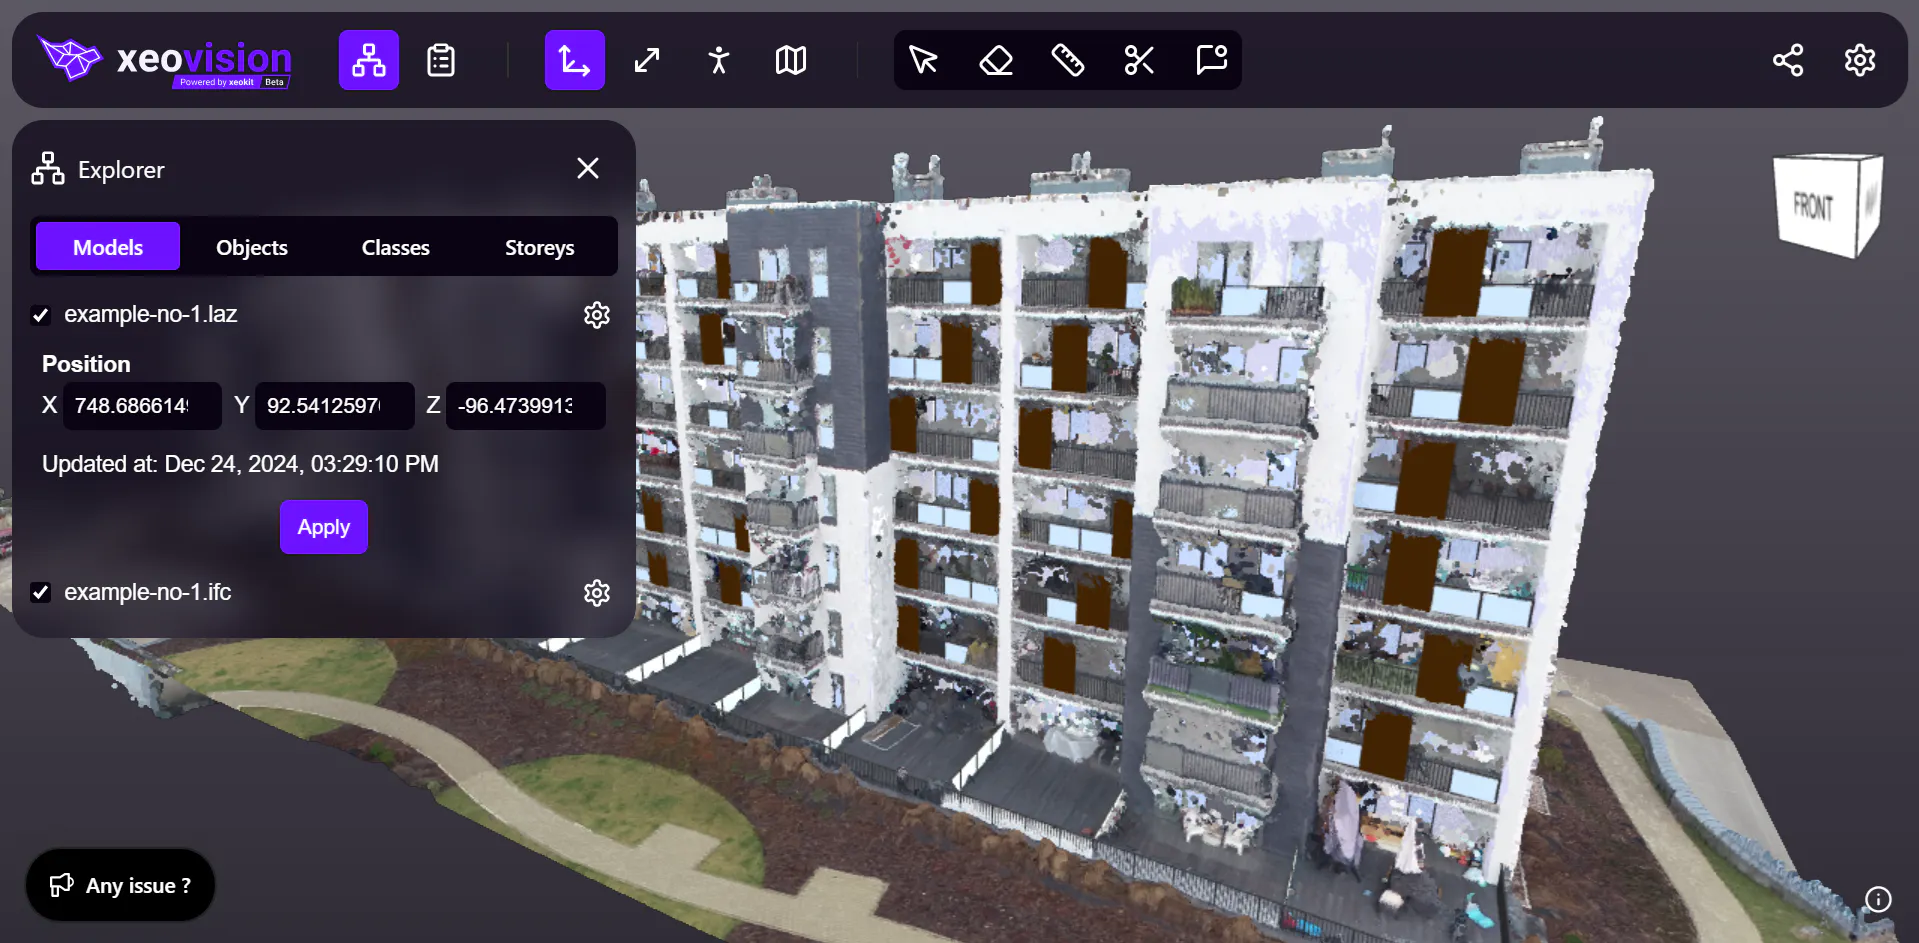
Task: Switch to the Classes tab
Action: (396, 247)
